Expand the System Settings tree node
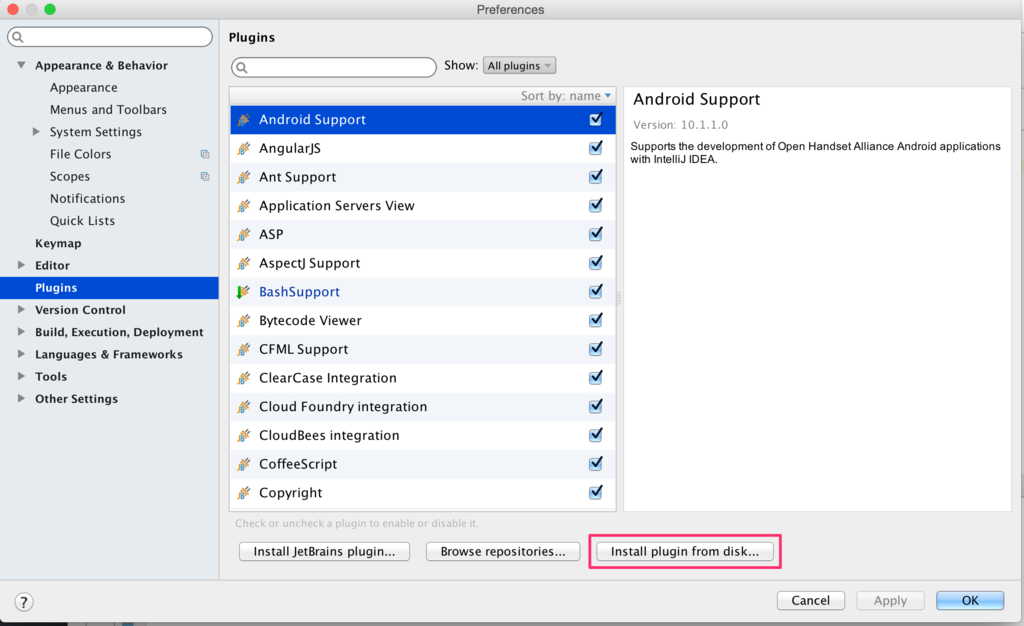Viewport: 1024px width, 626px height. [x=37, y=132]
